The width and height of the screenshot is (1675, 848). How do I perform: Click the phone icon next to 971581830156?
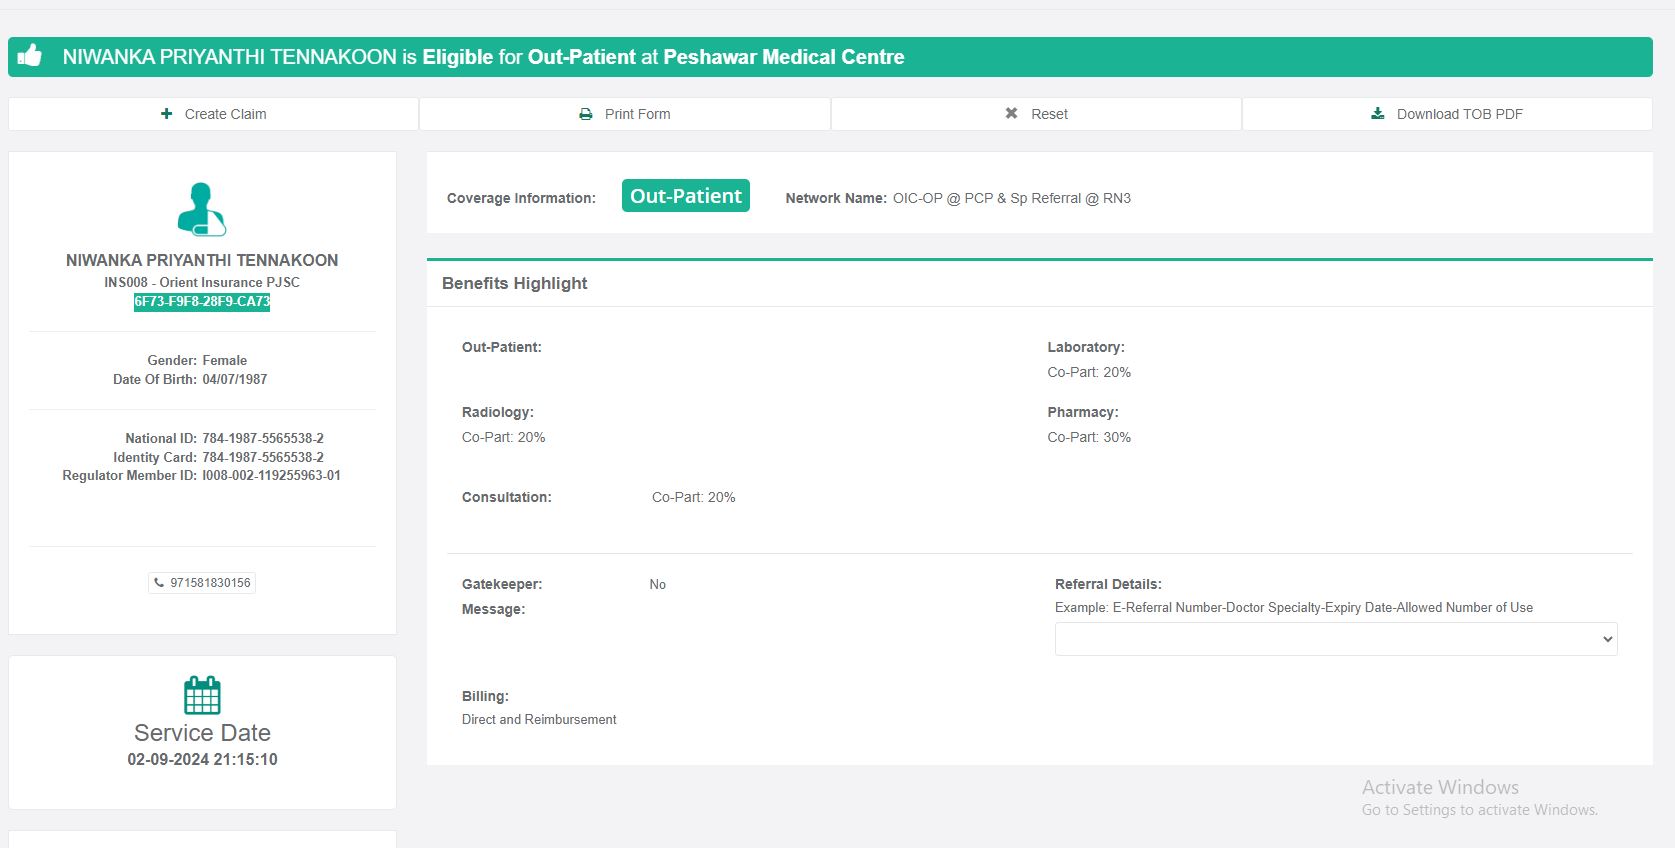[159, 583]
